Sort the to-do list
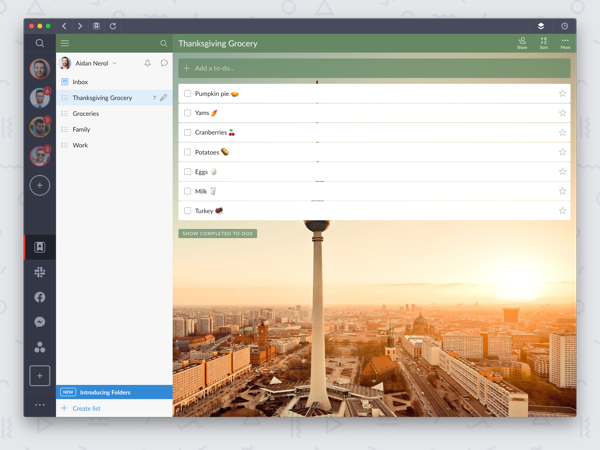600x450 pixels. [x=544, y=43]
